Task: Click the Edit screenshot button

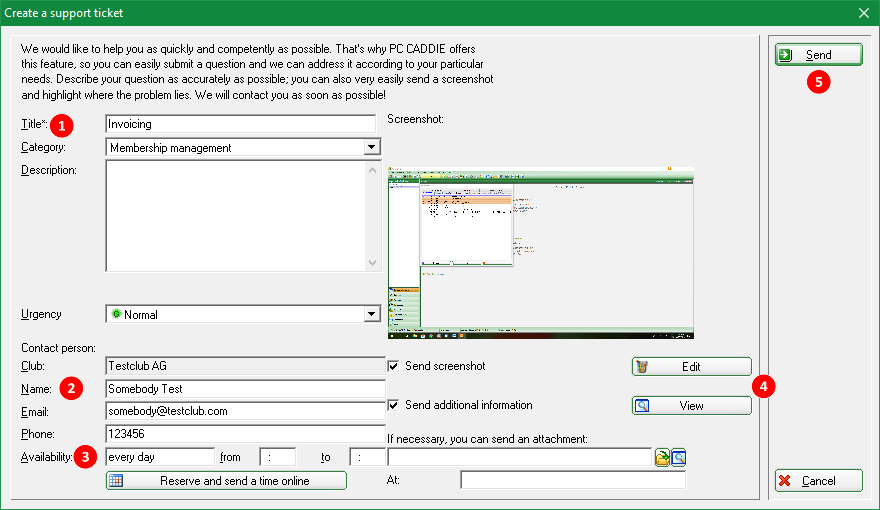Action: click(691, 367)
